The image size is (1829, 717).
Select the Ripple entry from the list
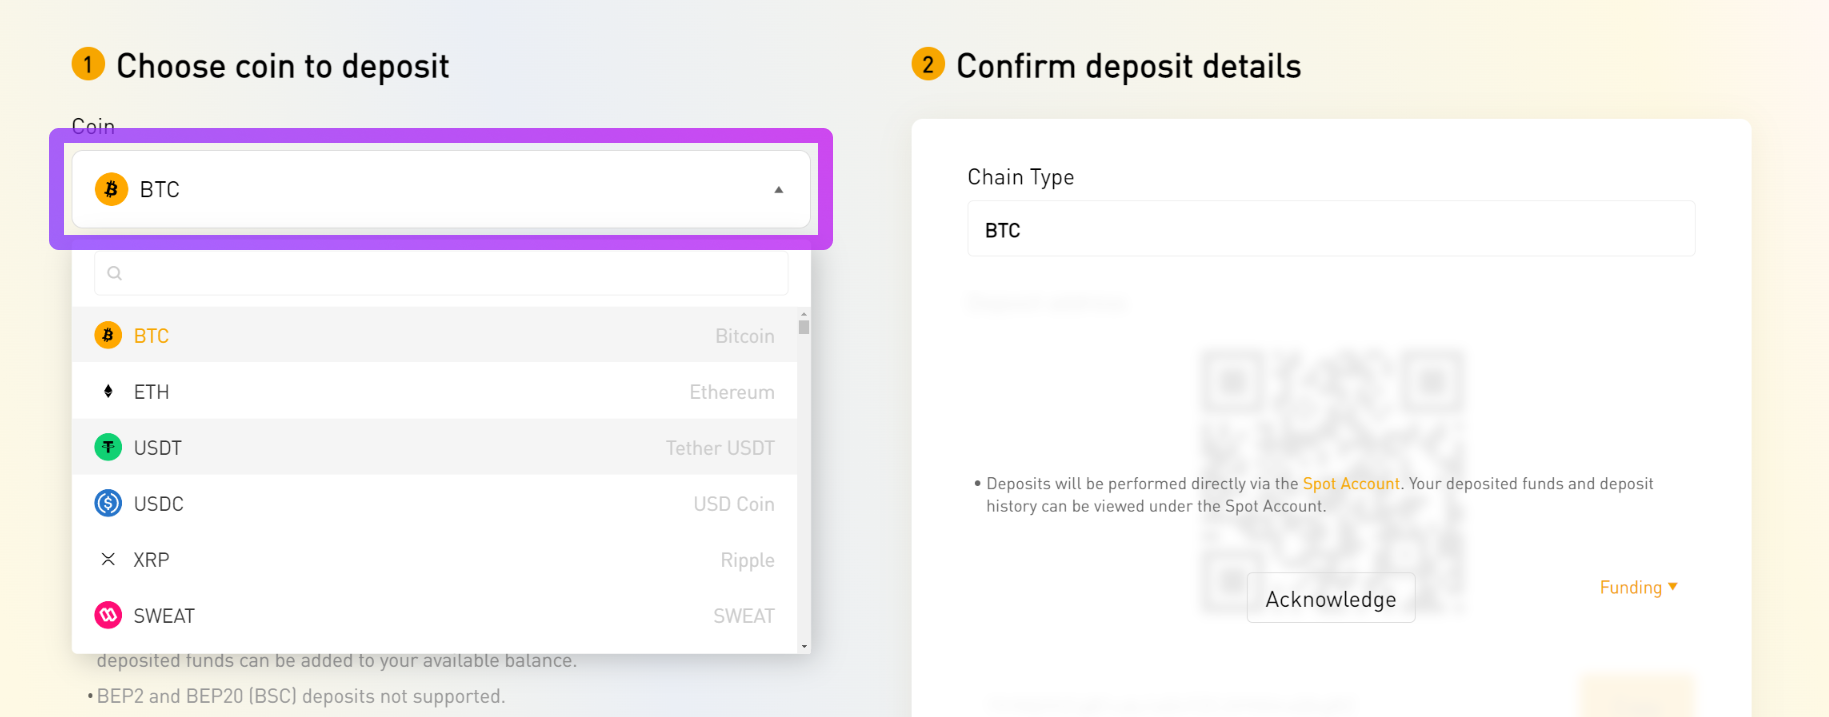(x=434, y=559)
